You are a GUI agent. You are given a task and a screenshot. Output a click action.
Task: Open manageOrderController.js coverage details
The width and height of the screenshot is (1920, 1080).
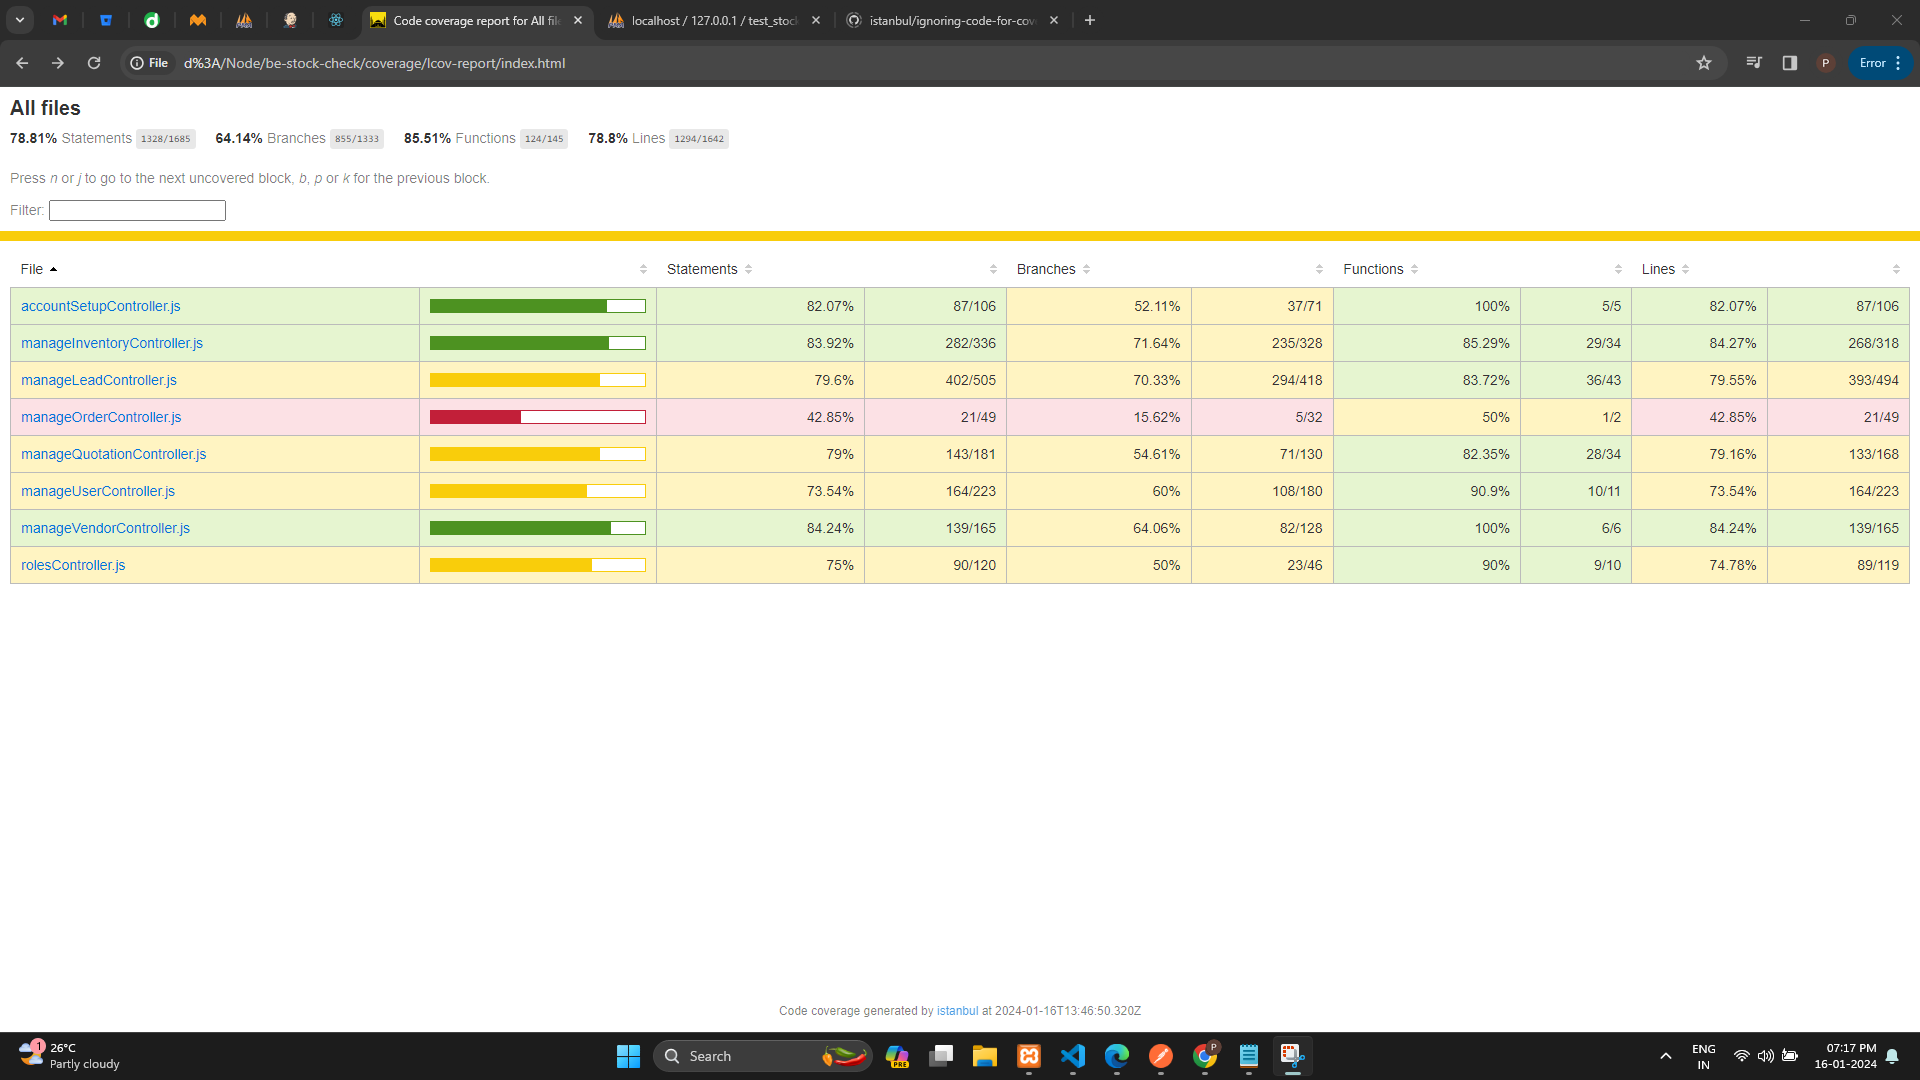(101, 417)
